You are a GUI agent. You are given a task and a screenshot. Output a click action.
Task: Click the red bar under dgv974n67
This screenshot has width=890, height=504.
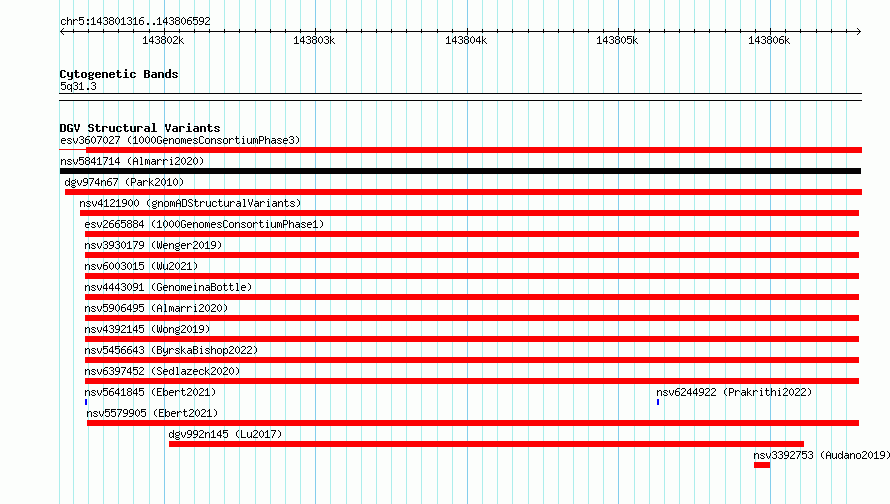[x=463, y=192]
